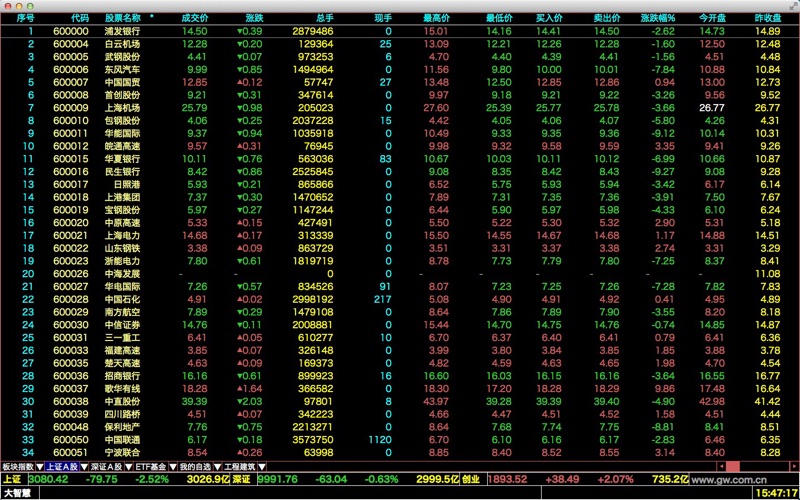Sort by 卖出价 column header
Image resolution: width=800 pixels, height=500 pixels.
click(x=607, y=18)
